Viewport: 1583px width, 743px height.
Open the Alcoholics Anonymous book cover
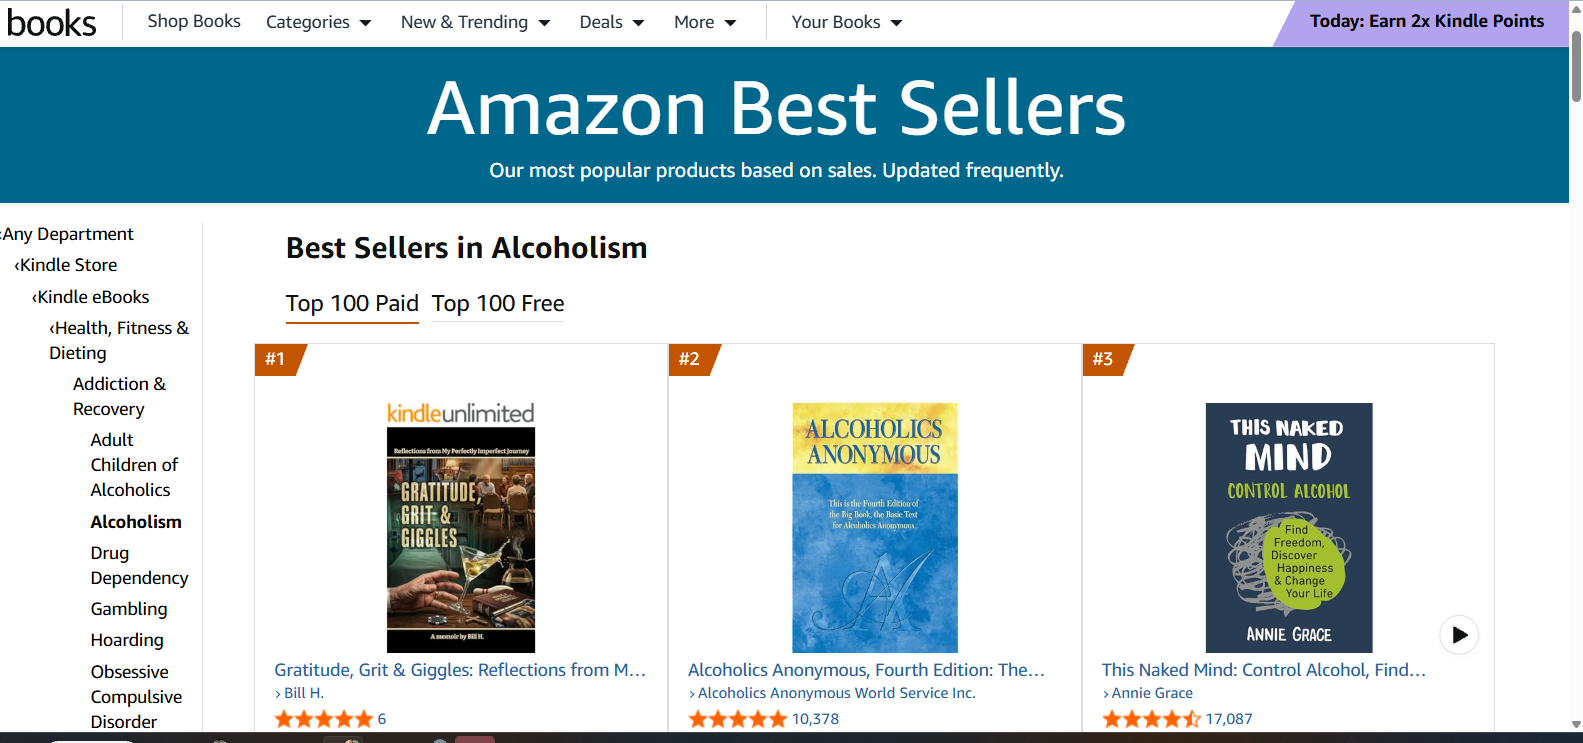point(875,528)
